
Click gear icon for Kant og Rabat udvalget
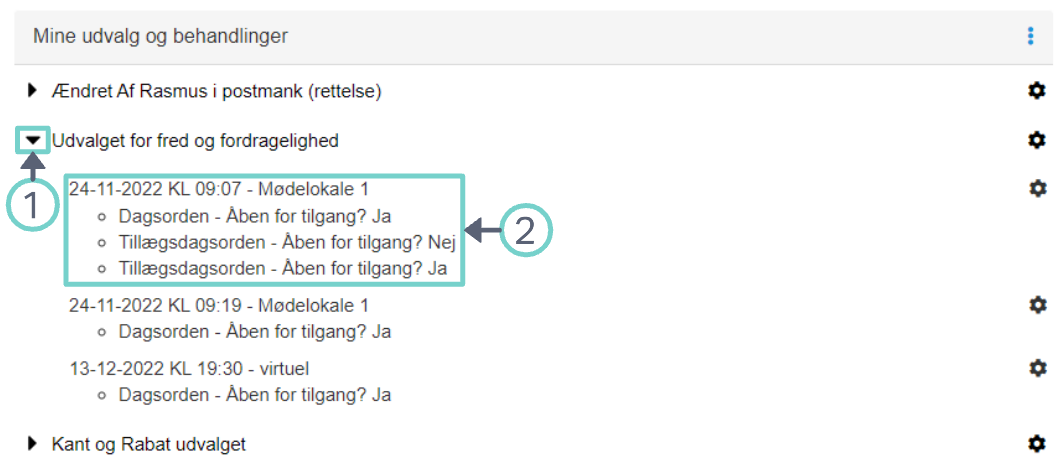point(1037,443)
